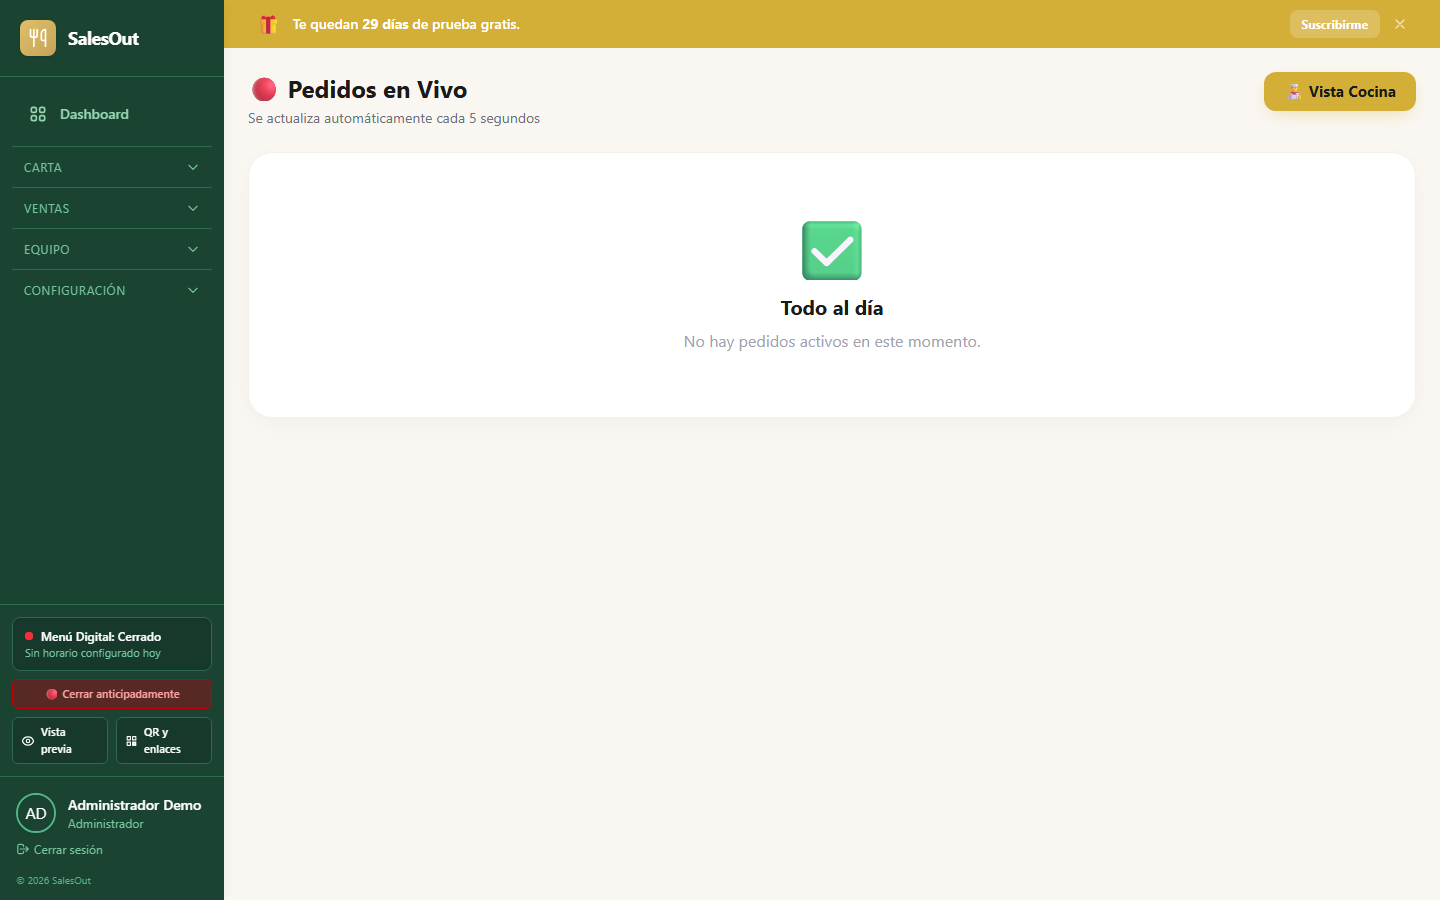This screenshot has height=900, width=1440.
Task: Click the AD user avatar
Action: 36,813
